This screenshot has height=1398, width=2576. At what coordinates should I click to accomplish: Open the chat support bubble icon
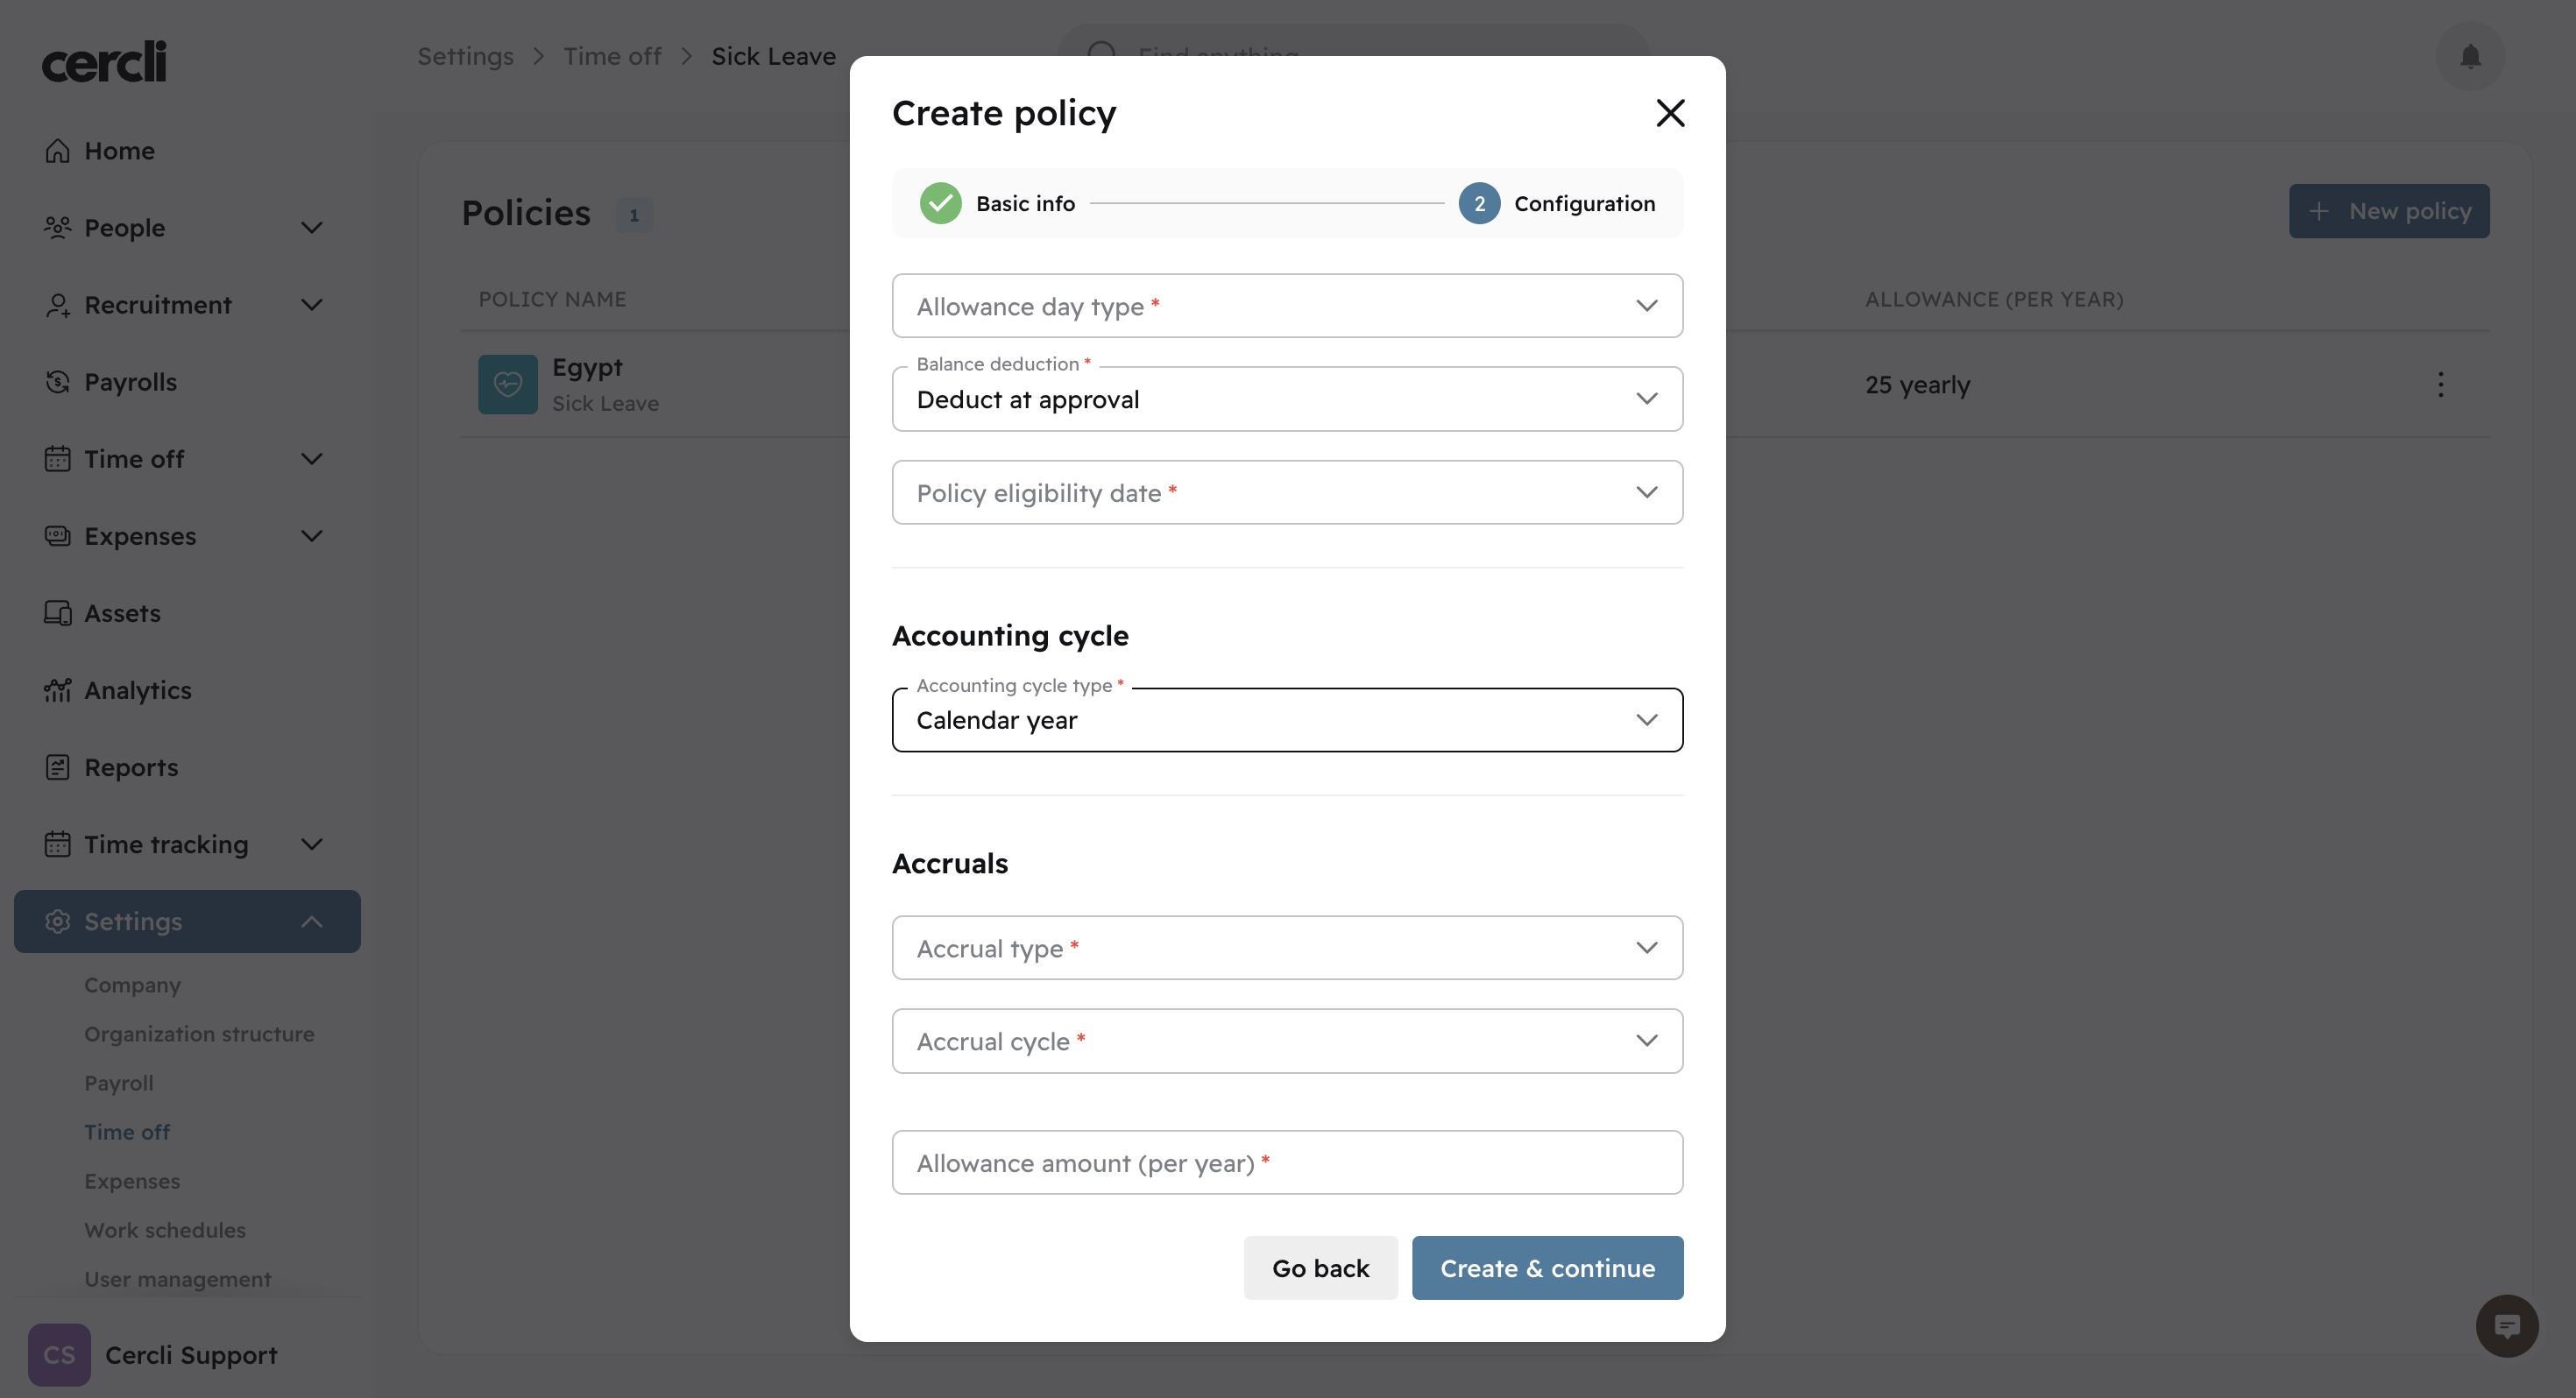(x=2506, y=1326)
